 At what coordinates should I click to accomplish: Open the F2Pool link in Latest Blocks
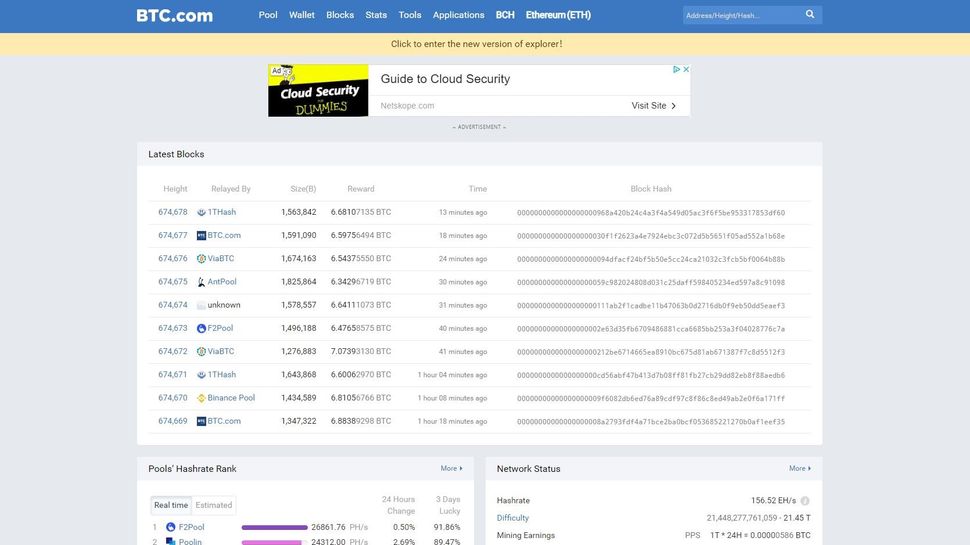pyautogui.click(x=220, y=328)
